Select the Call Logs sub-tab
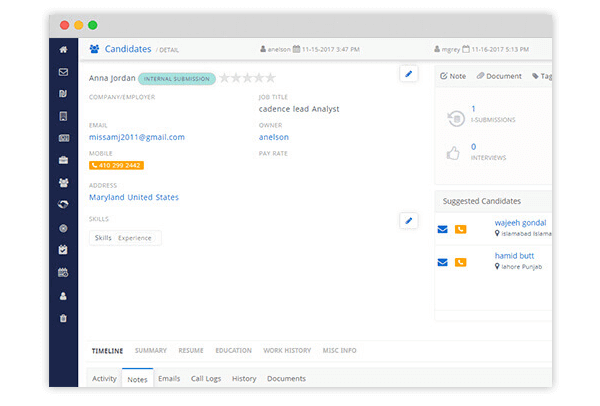The height and width of the screenshot is (406, 600). coord(206,378)
